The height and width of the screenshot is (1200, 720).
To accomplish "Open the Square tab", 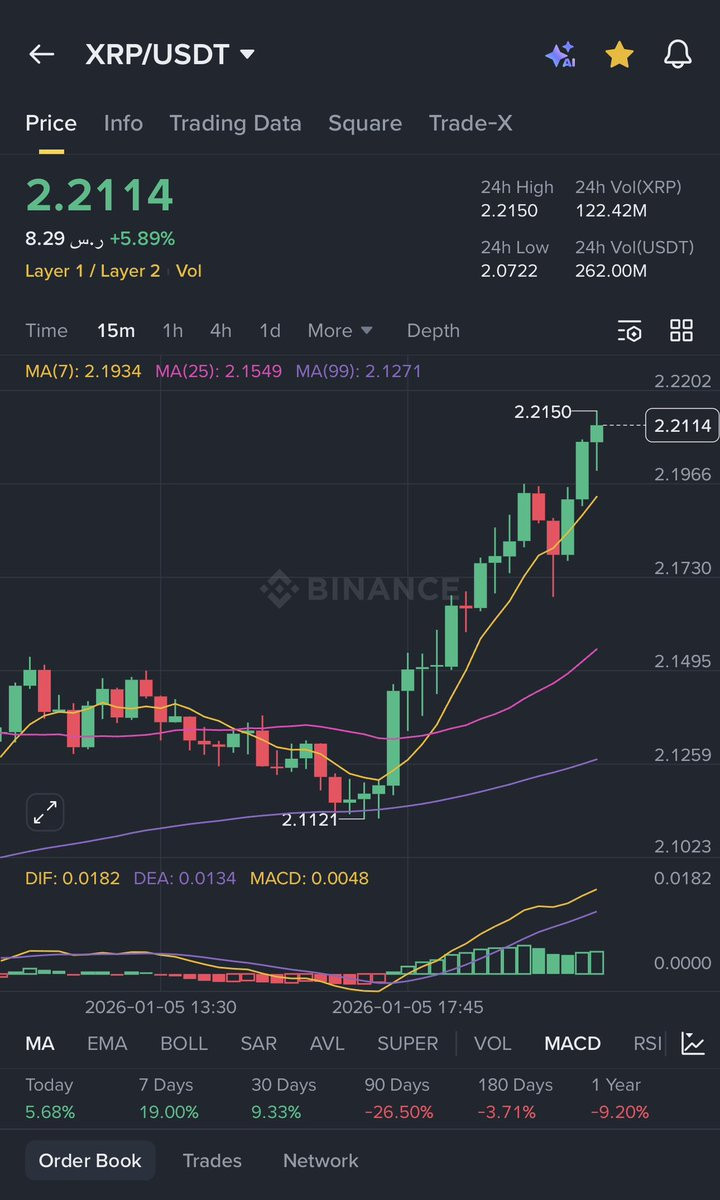I will click(x=365, y=123).
